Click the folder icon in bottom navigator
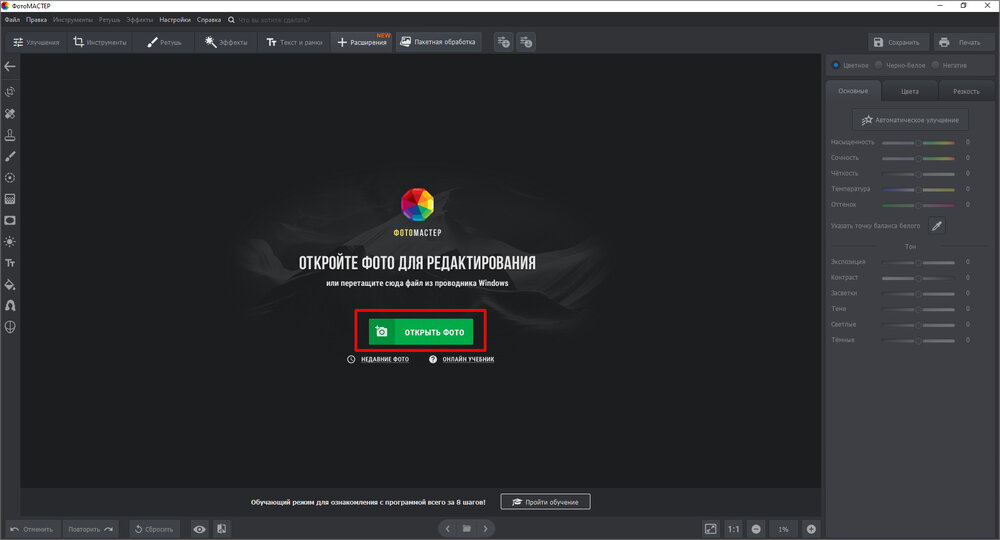 click(467, 529)
